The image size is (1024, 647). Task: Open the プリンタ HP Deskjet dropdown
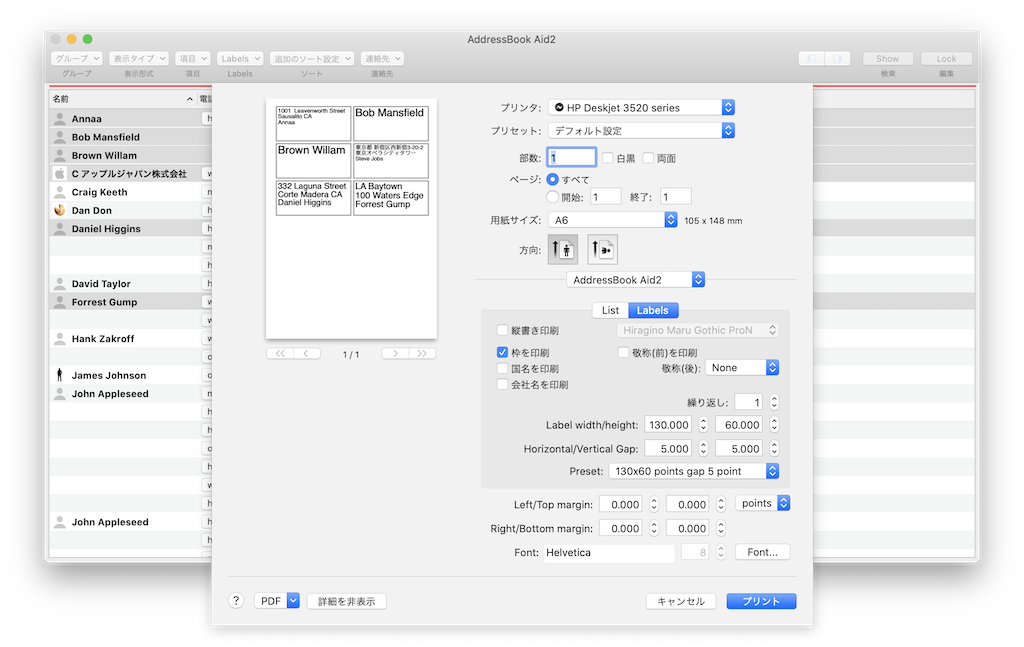[x=641, y=108]
